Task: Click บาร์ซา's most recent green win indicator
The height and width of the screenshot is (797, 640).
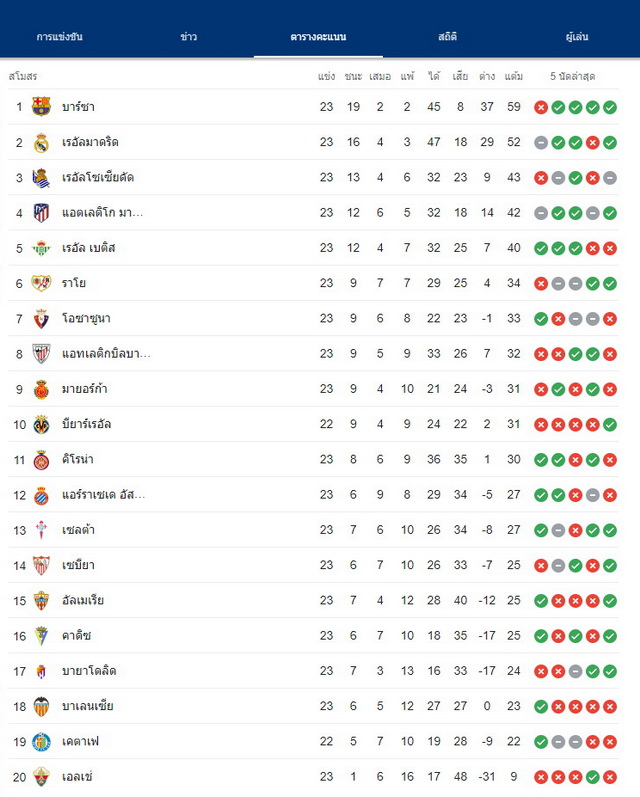Action: pos(610,107)
